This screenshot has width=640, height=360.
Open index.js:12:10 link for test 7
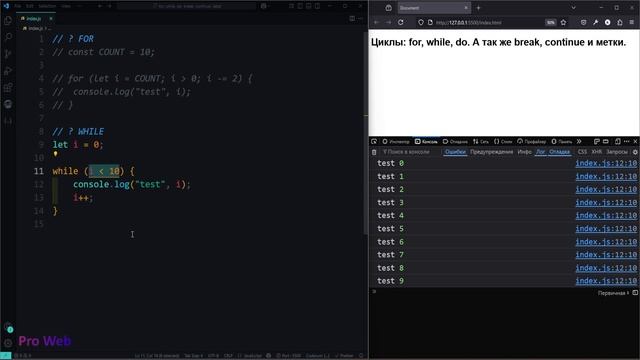coord(606,255)
